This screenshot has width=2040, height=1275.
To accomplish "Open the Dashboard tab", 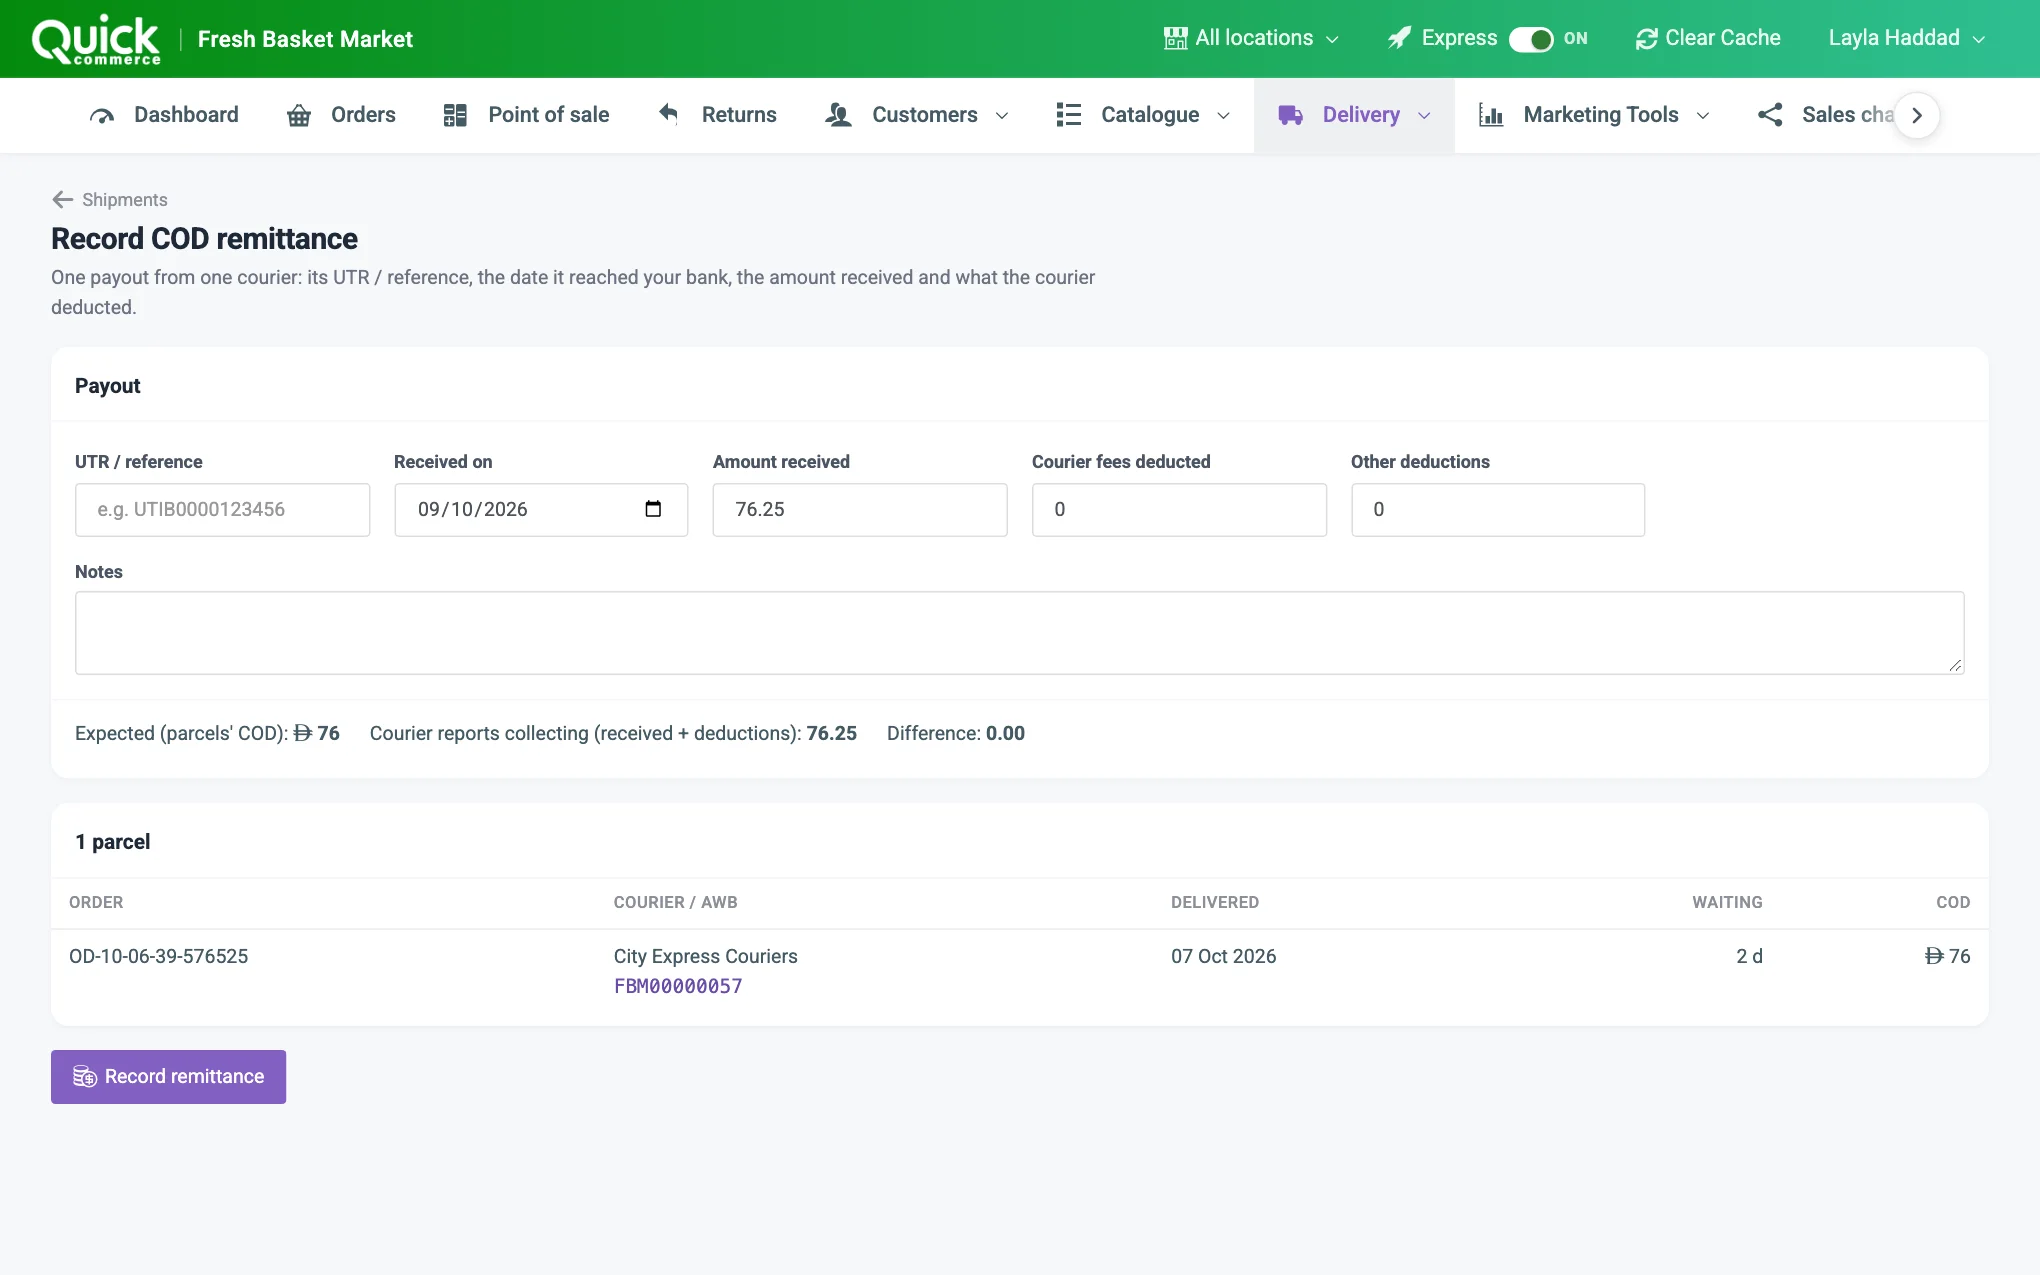I will [x=164, y=115].
